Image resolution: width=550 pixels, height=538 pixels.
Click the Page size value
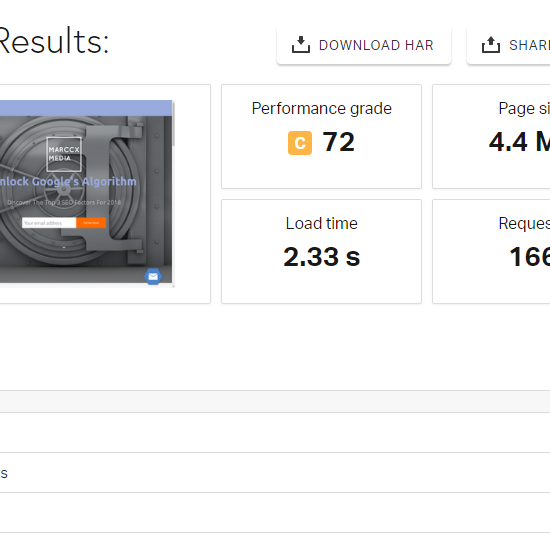pos(519,142)
